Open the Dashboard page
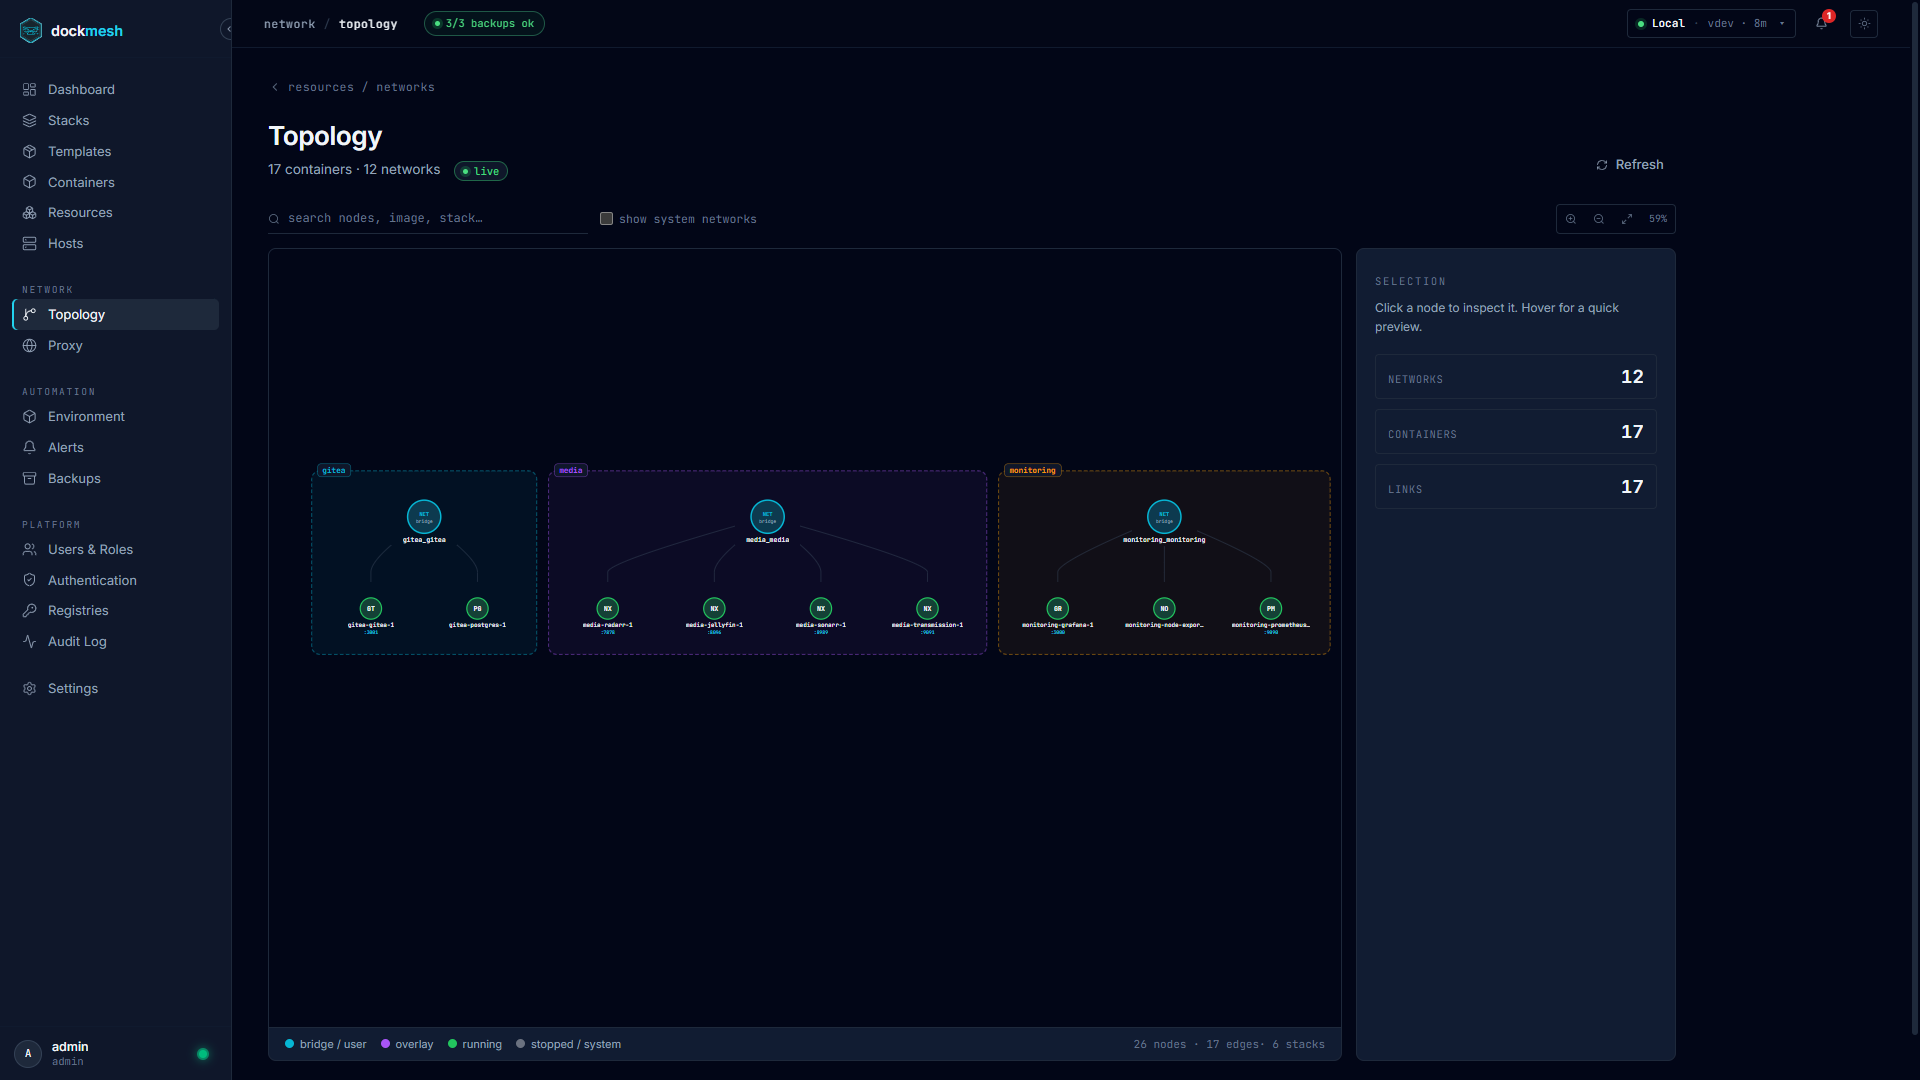This screenshot has width=1920, height=1080. click(115, 89)
